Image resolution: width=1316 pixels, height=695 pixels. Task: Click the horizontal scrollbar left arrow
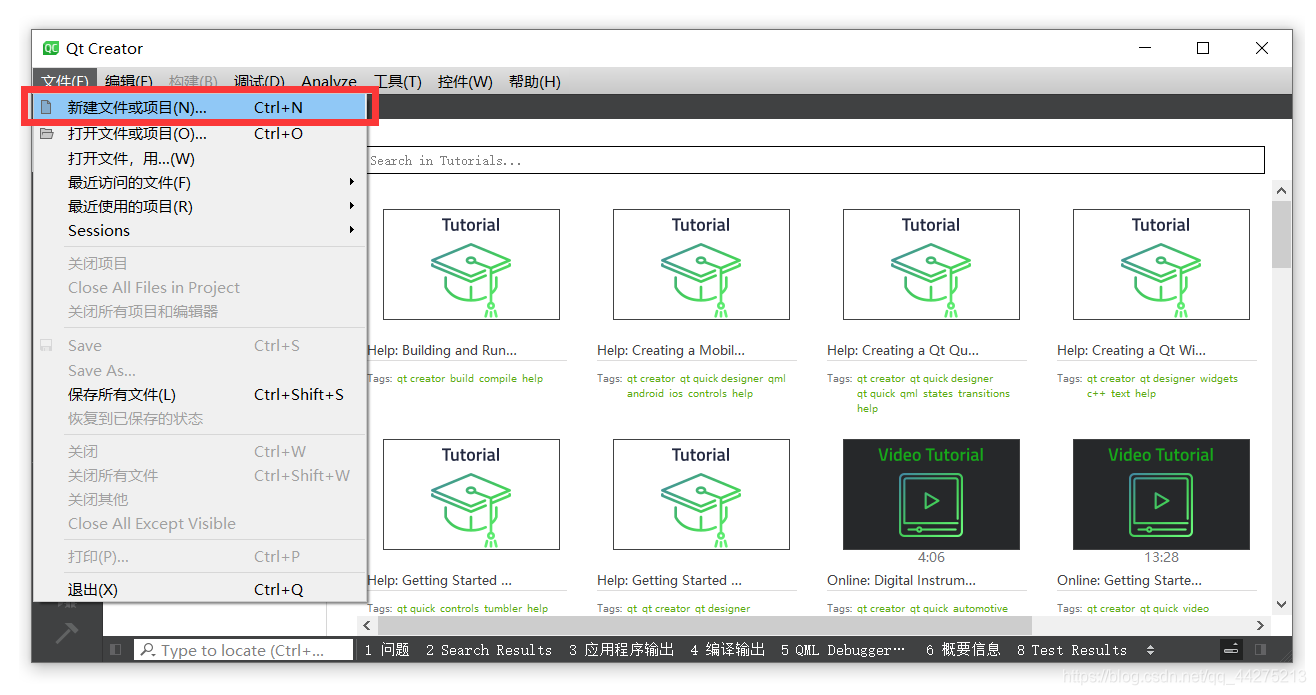(367, 625)
